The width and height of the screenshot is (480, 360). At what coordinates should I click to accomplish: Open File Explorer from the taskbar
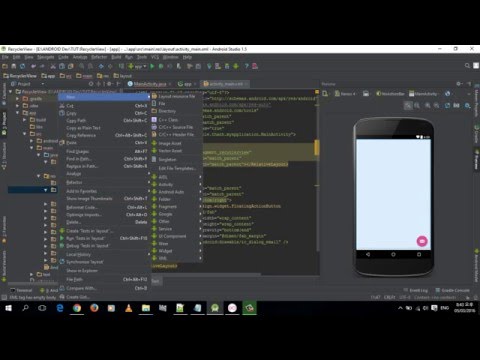click(x=146, y=308)
